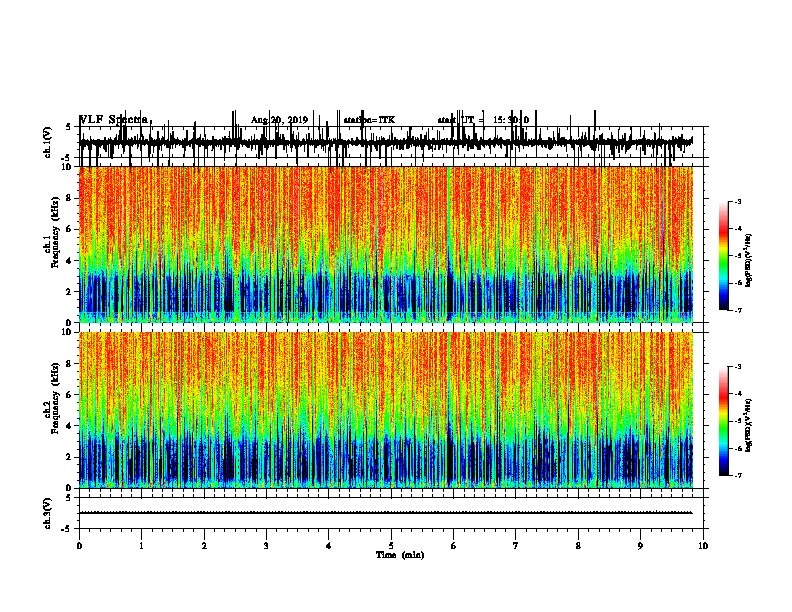792x612 pixels.
Task: Click the "VLF Spectra," plot title
Action: (x=116, y=120)
